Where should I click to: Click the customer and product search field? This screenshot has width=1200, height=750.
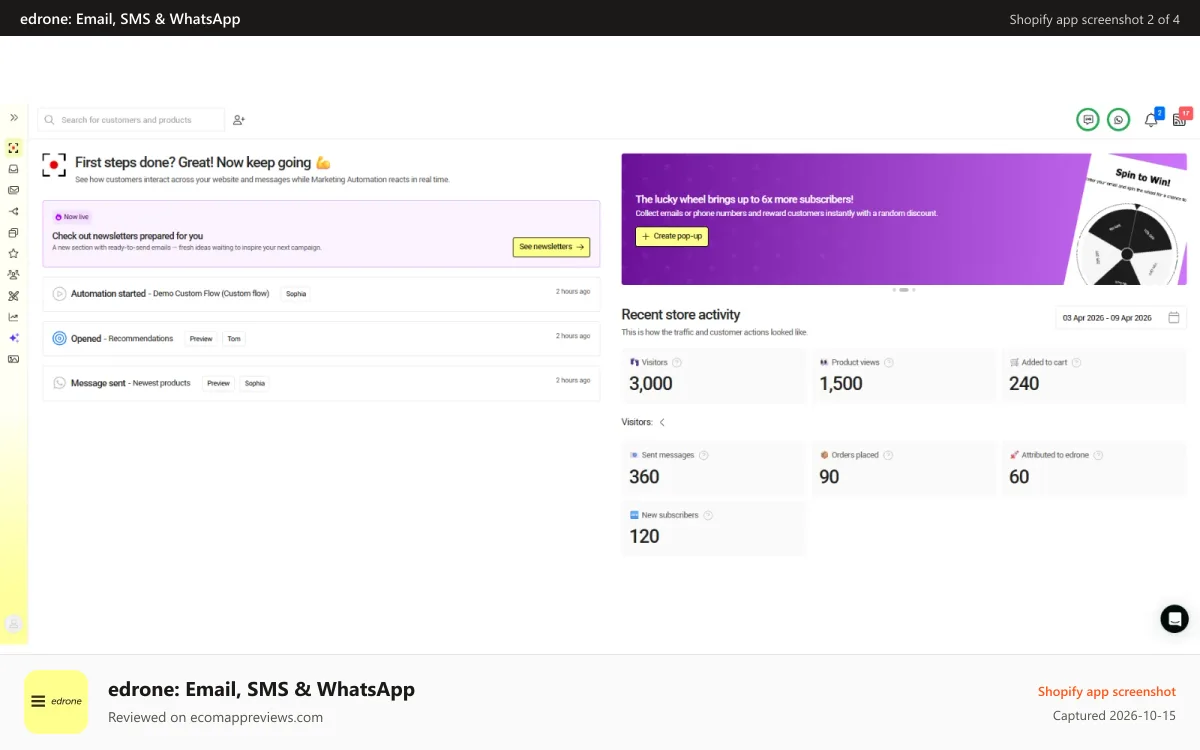click(x=131, y=120)
